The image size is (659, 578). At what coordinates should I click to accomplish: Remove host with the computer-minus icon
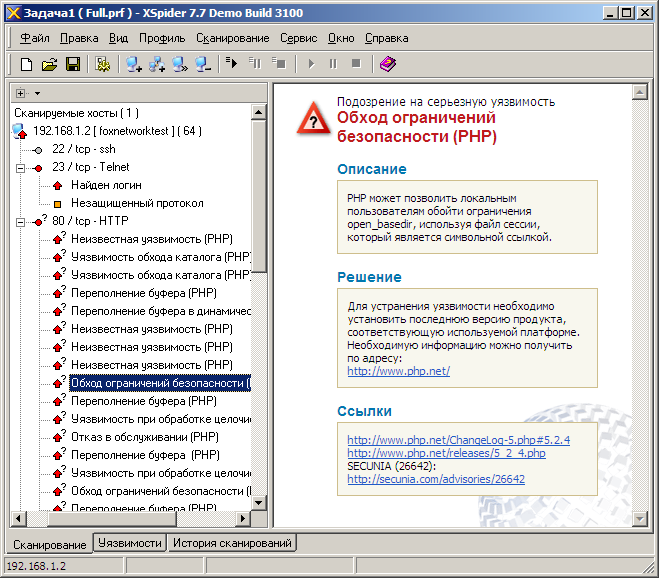coord(203,64)
